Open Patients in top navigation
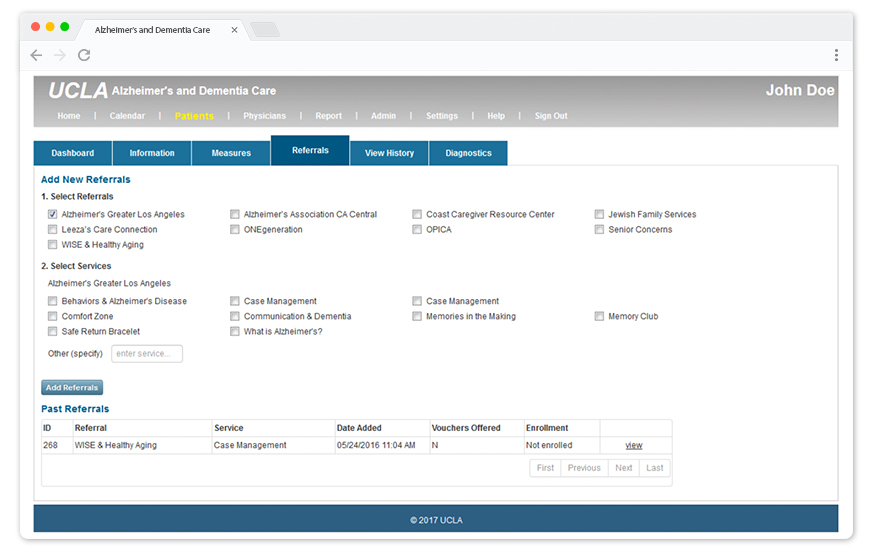This screenshot has height=557, width=872. point(194,116)
